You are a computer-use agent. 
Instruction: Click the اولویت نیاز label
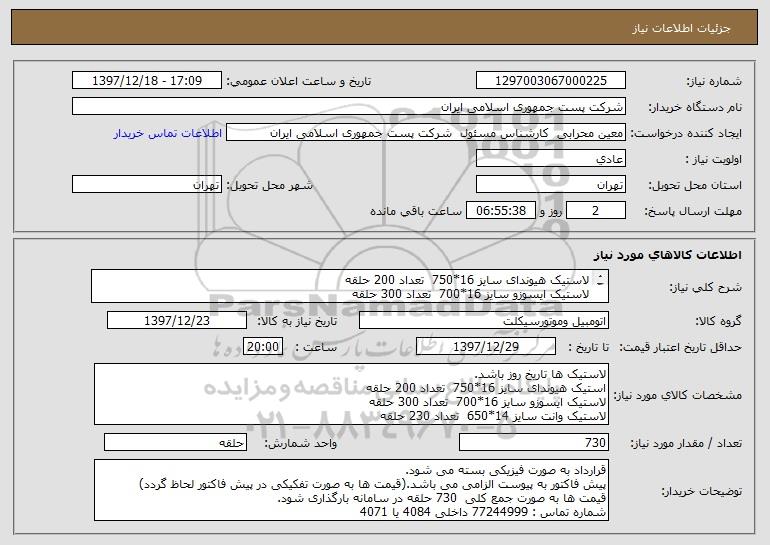coord(714,160)
